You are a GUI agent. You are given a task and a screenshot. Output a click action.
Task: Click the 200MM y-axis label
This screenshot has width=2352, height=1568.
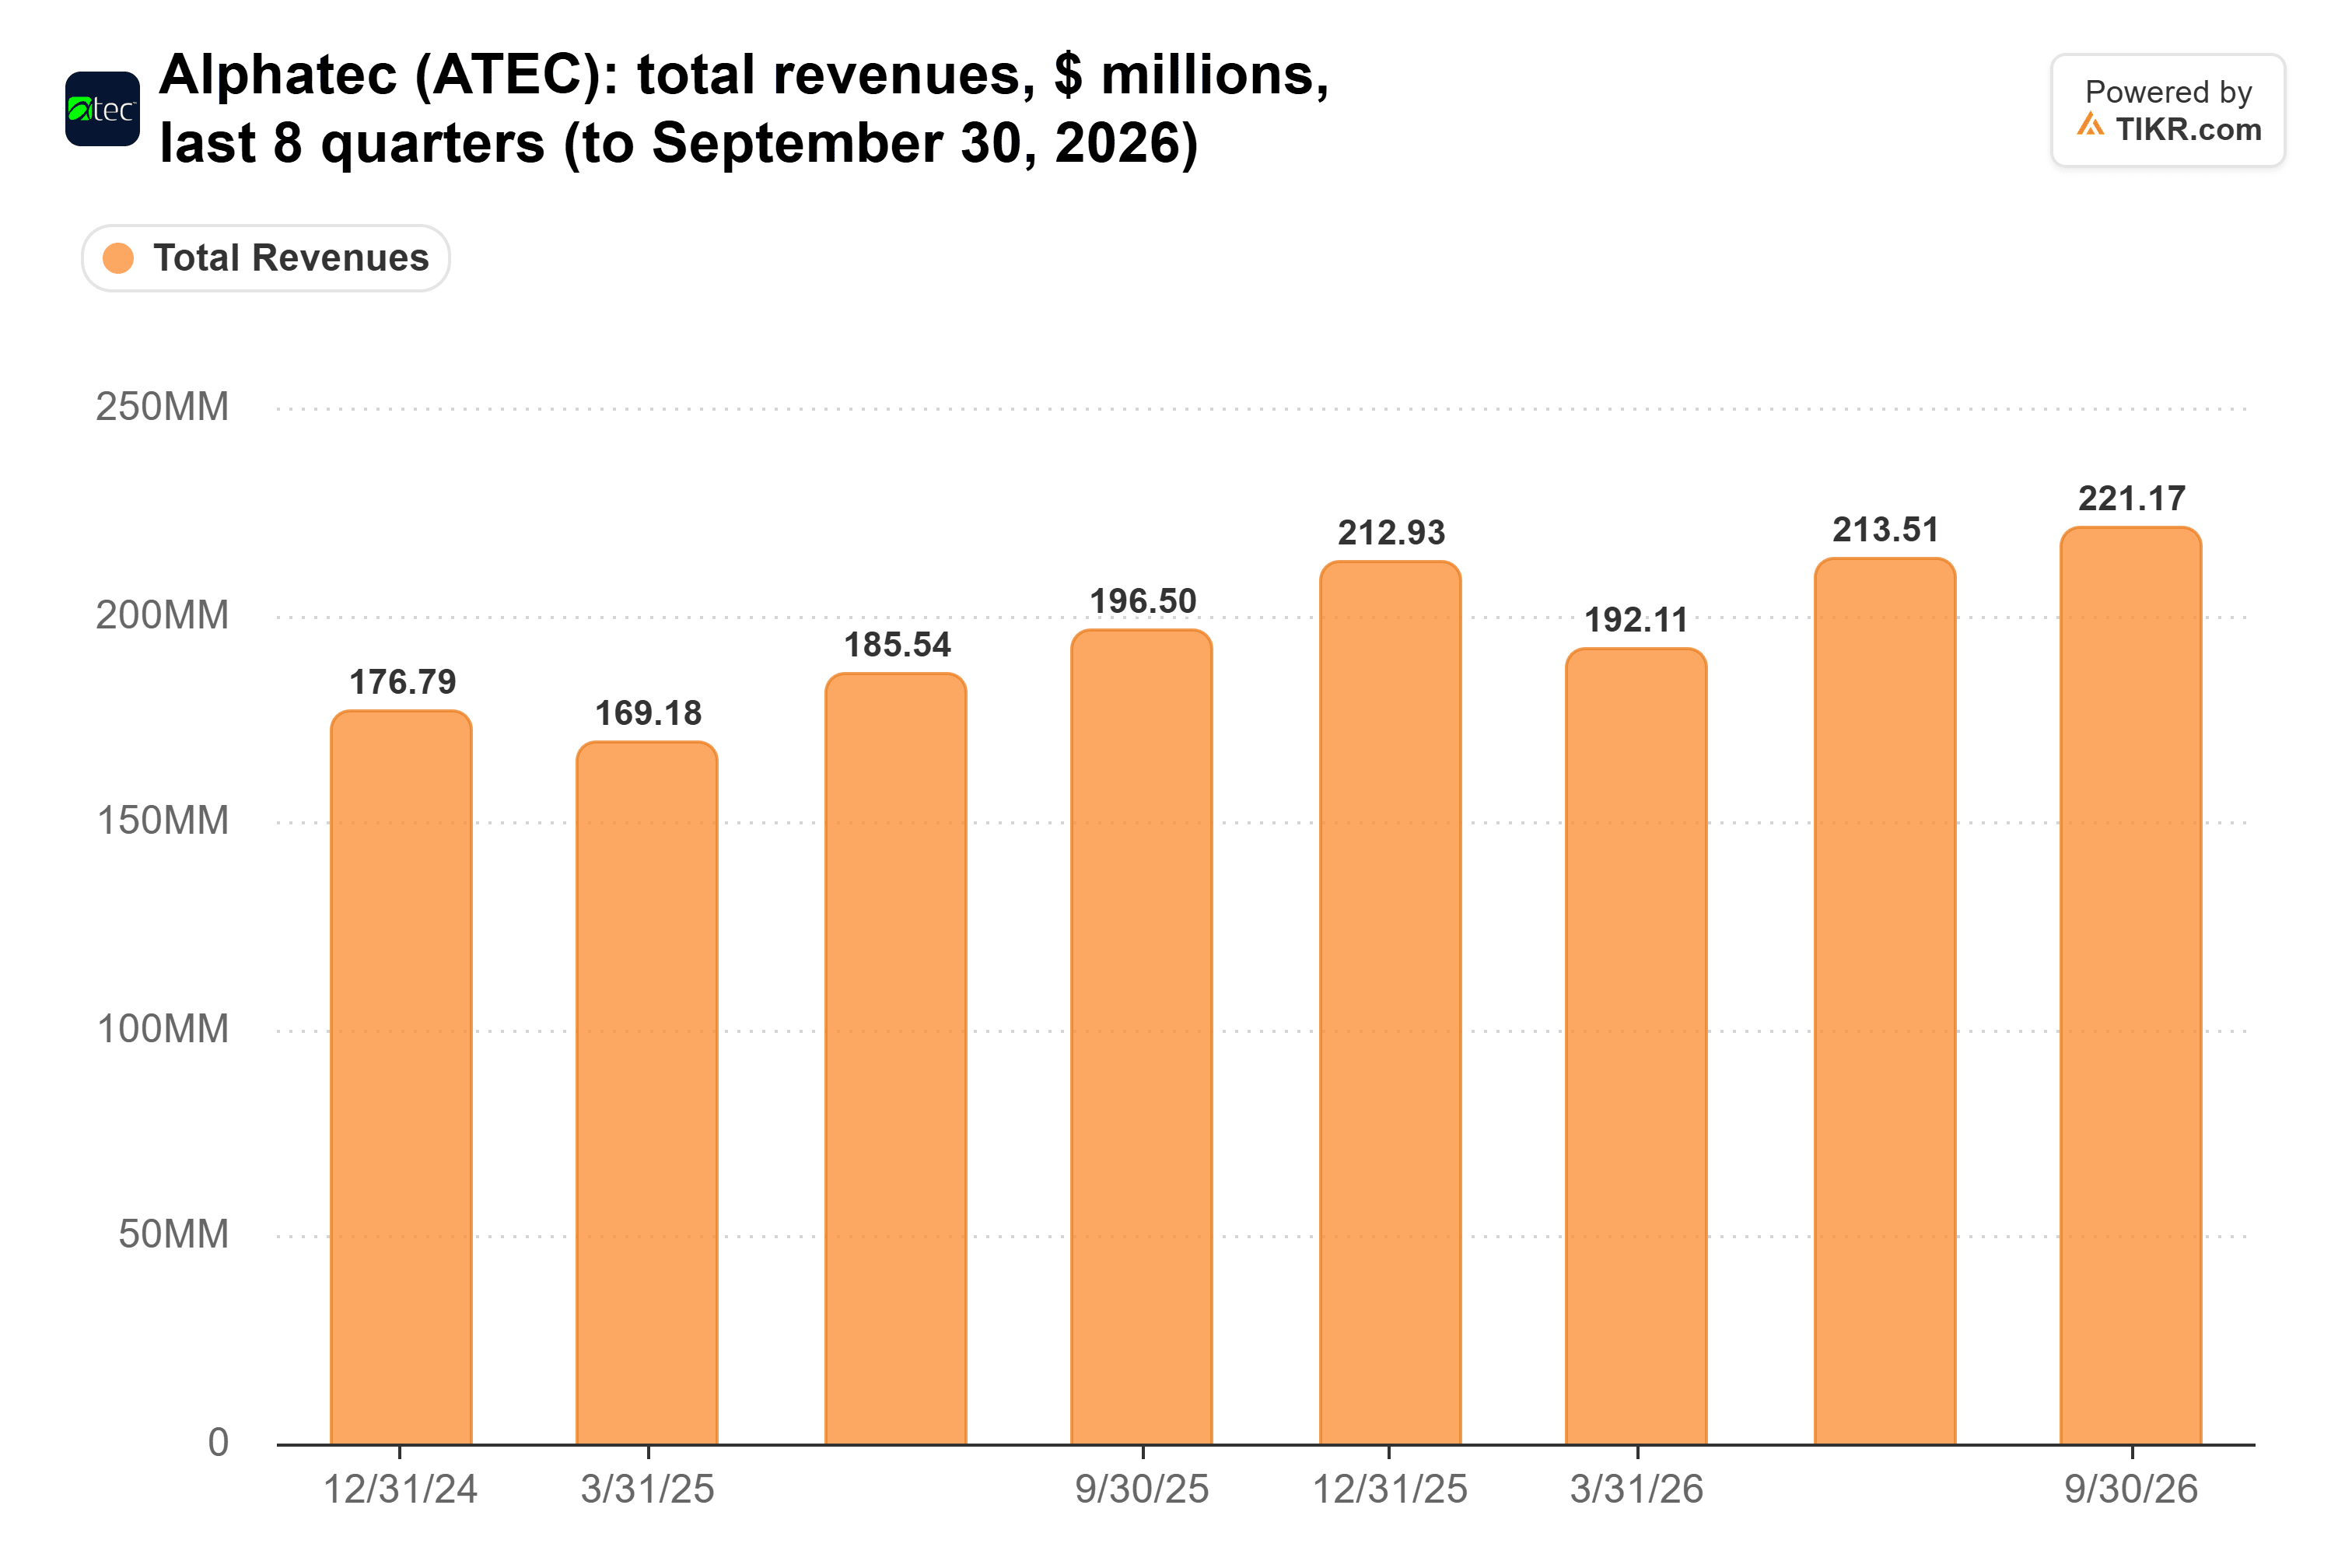tap(162, 615)
